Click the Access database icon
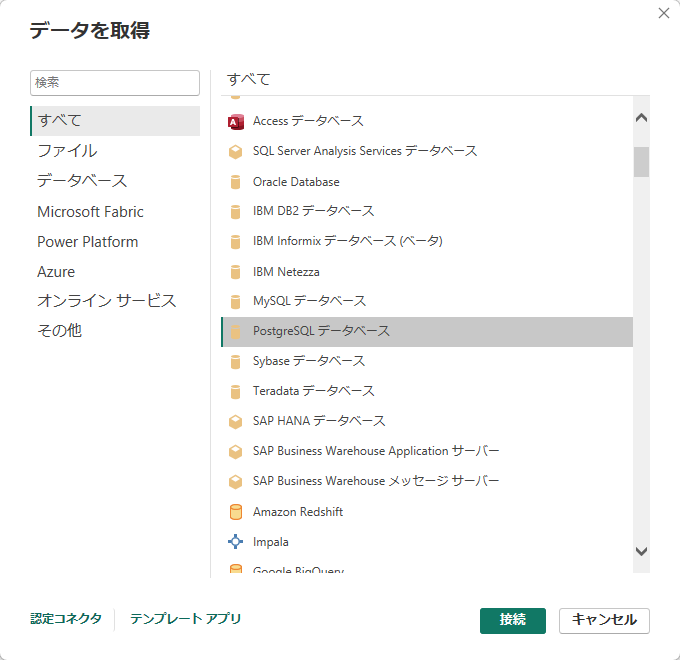The image size is (680, 660). (235, 122)
